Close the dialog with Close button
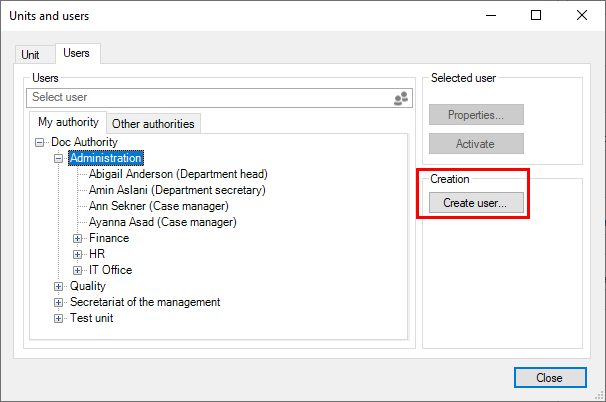The width and height of the screenshot is (606, 402). pyautogui.click(x=550, y=378)
